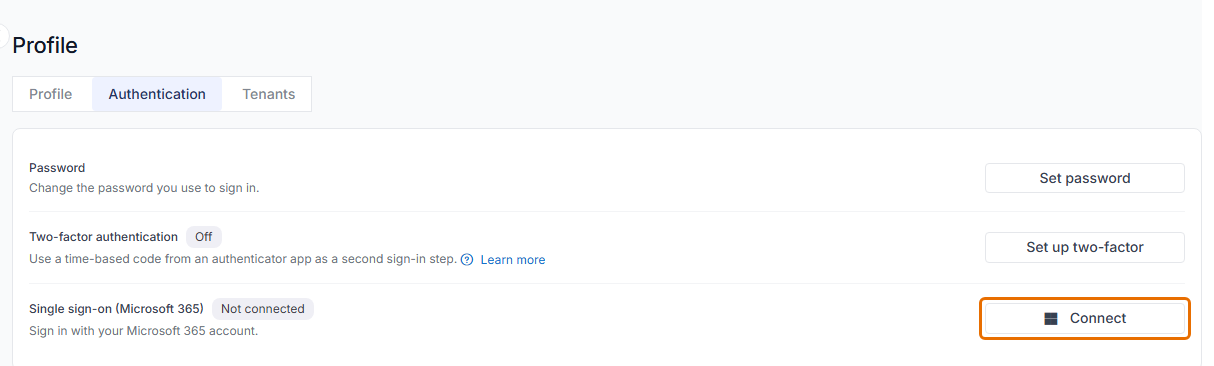Screen dimensions: 1214x366
Task: Click the Single sign-on (Microsoft 365) label
Action: 116,309
